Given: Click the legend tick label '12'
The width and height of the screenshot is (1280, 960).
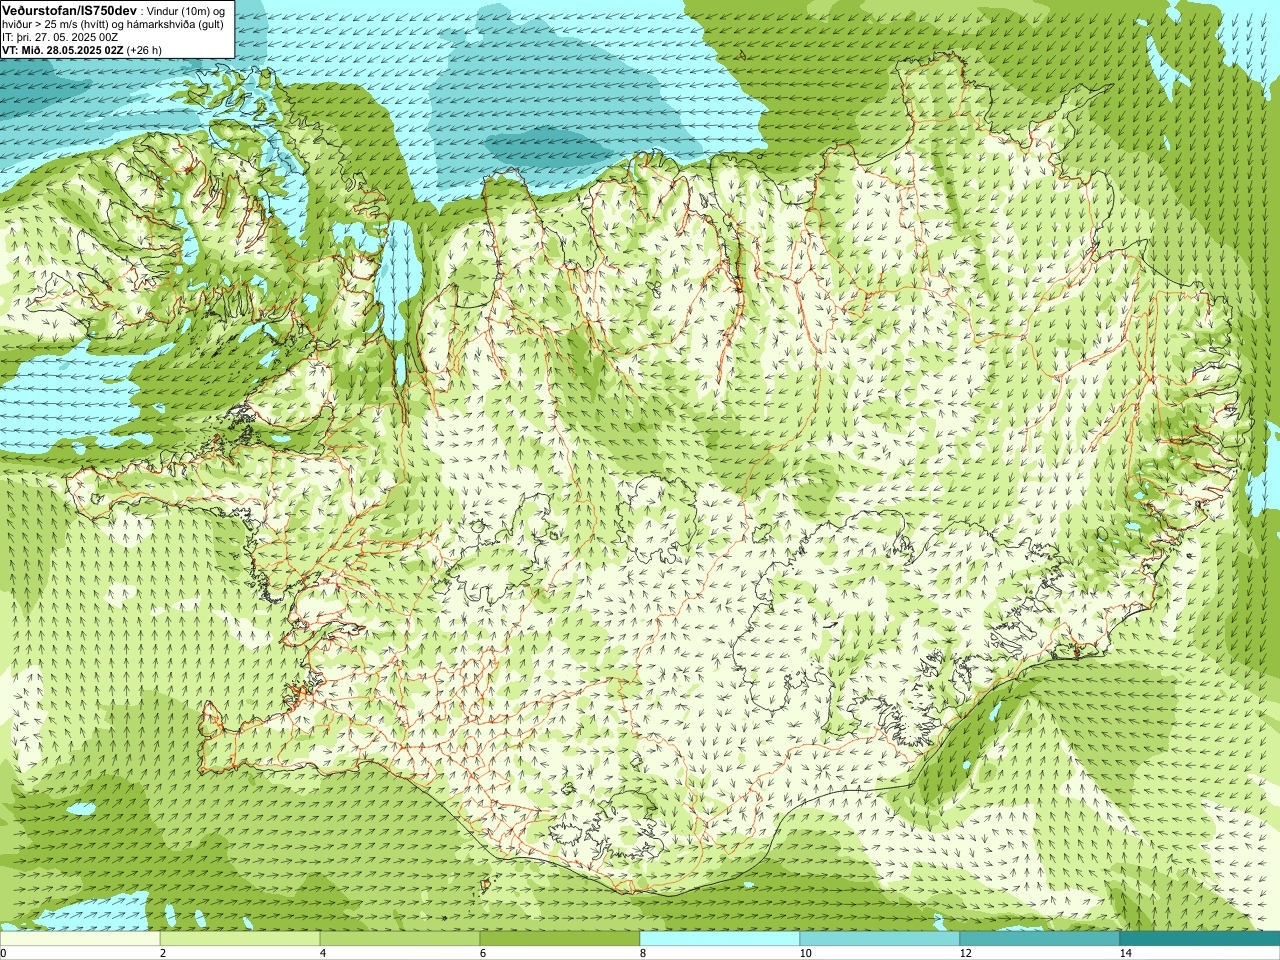Looking at the screenshot, I should tap(965, 953).
